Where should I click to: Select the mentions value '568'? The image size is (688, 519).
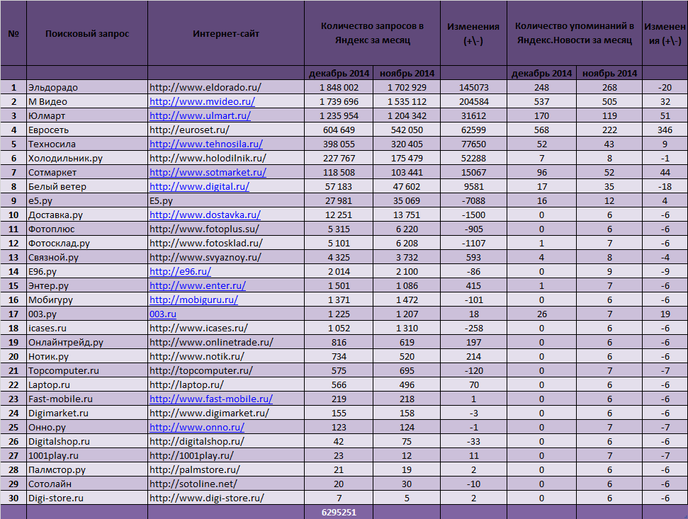pos(542,130)
